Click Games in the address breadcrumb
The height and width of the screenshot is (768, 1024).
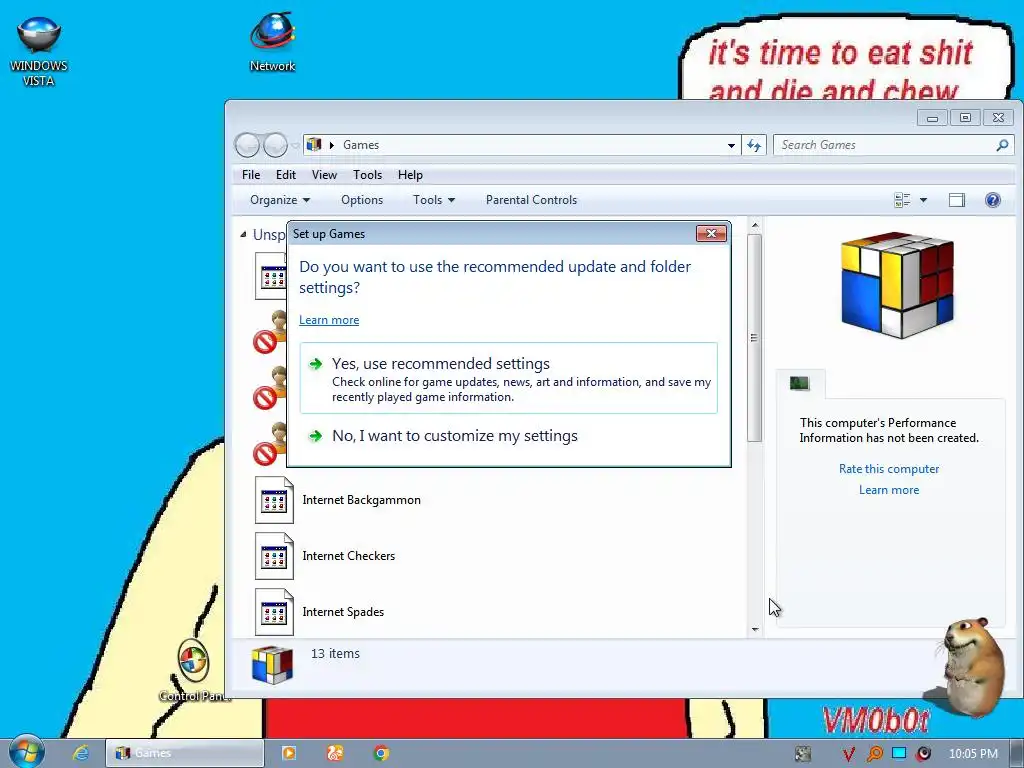361,145
